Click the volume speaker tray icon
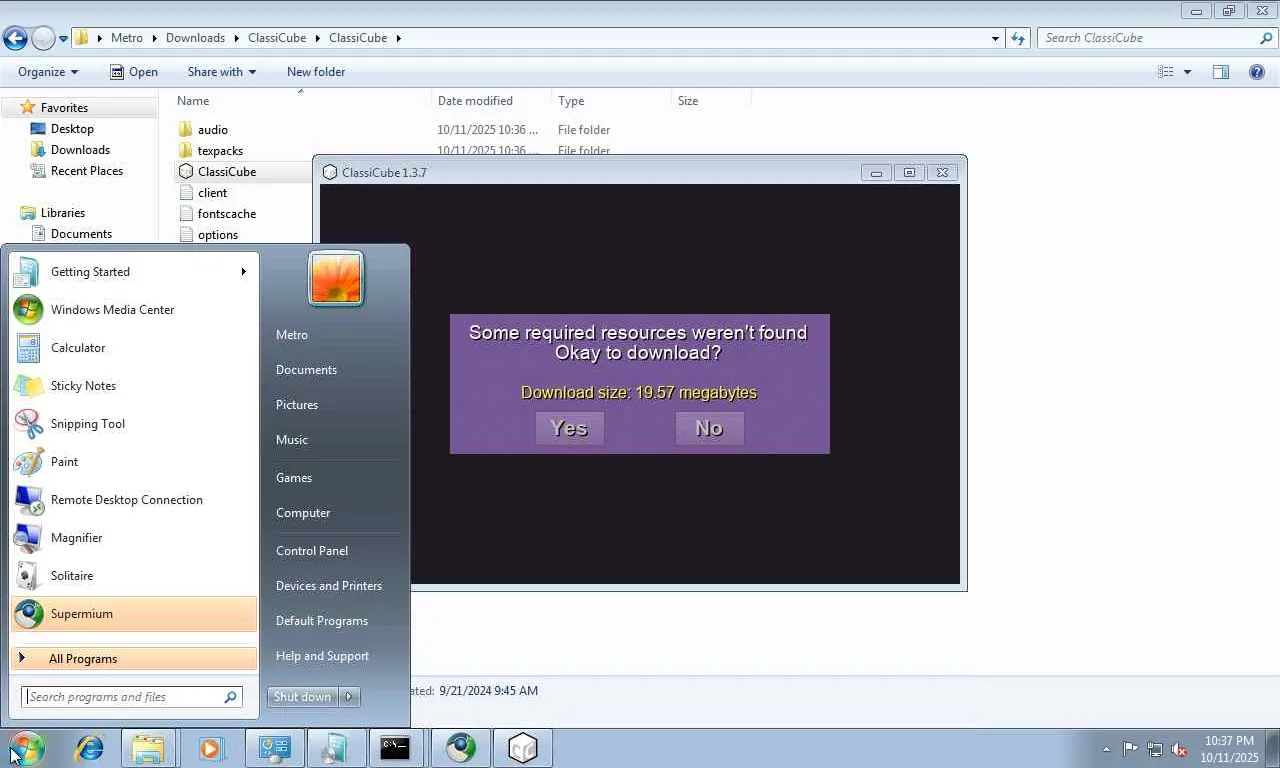This screenshot has width=1280, height=768. tap(1179, 749)
